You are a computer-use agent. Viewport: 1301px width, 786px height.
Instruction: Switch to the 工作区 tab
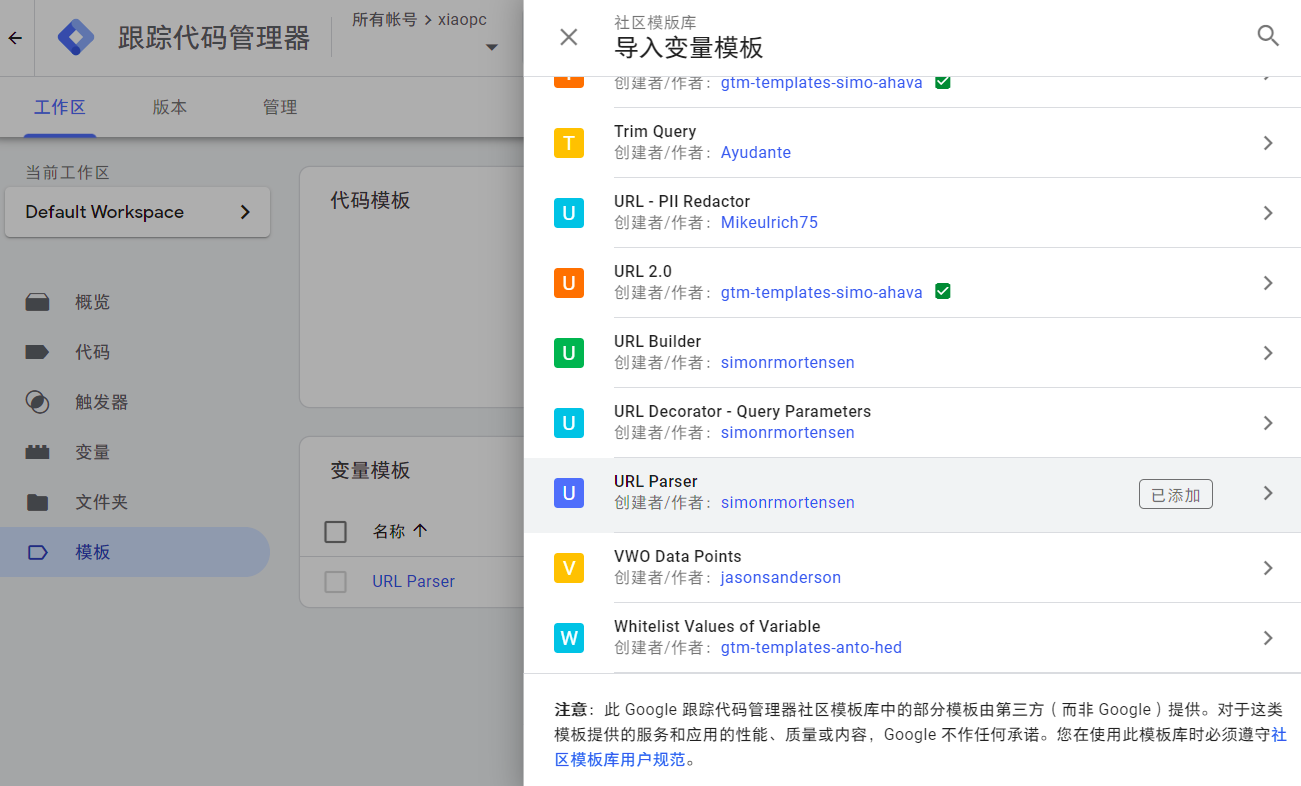(60, 107)
